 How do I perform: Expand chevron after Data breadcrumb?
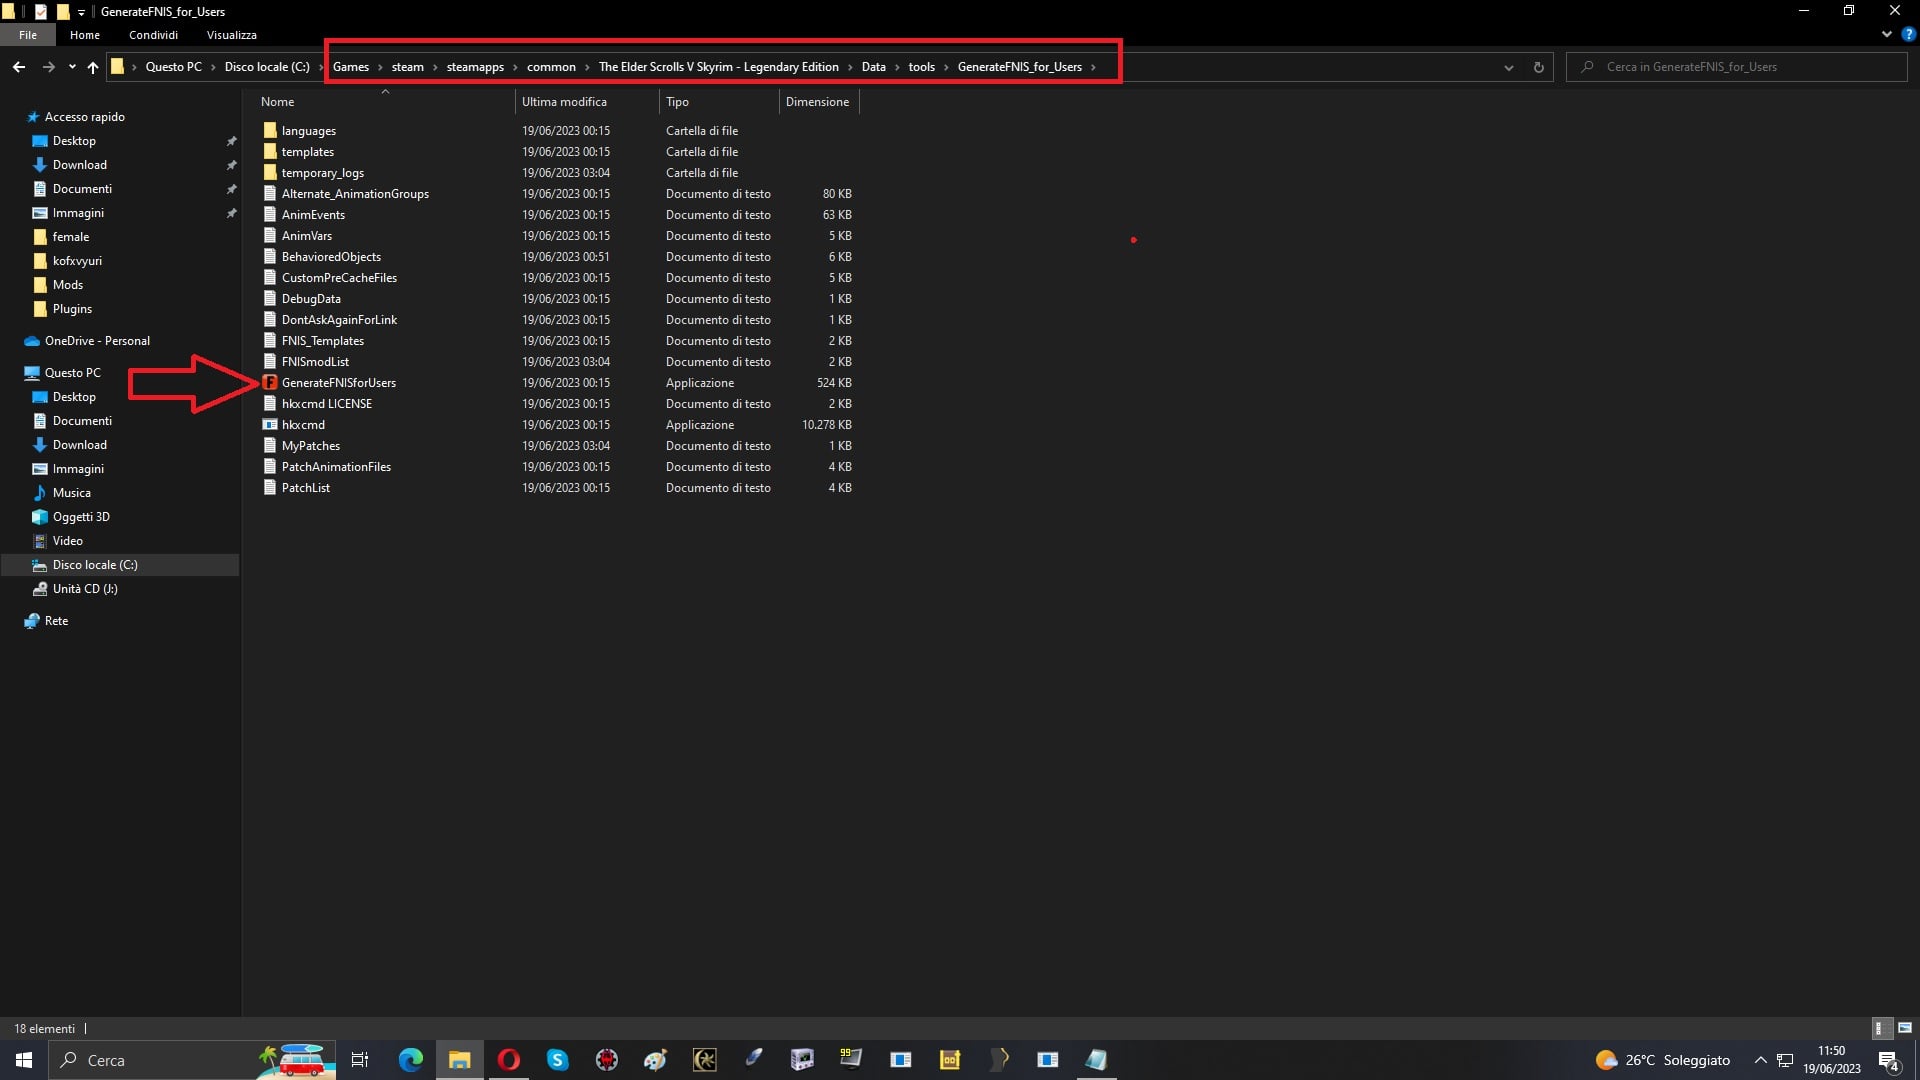pos(897,67)
